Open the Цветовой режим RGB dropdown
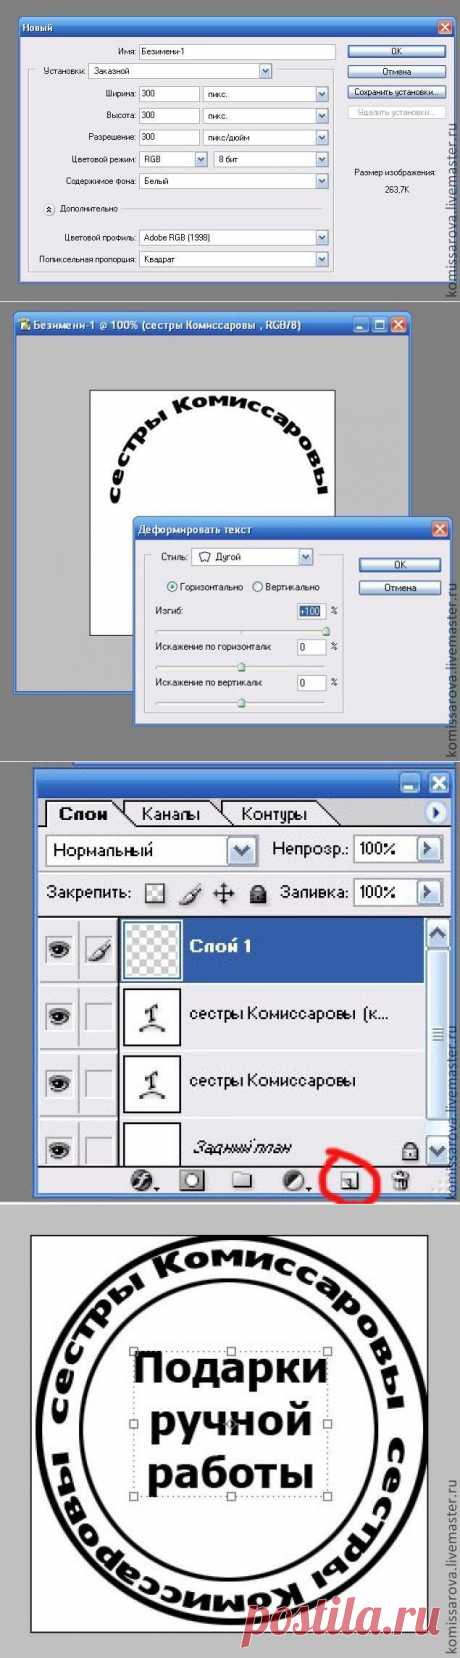This screenshot has height=1658, width=460. [x=201, y=159]
